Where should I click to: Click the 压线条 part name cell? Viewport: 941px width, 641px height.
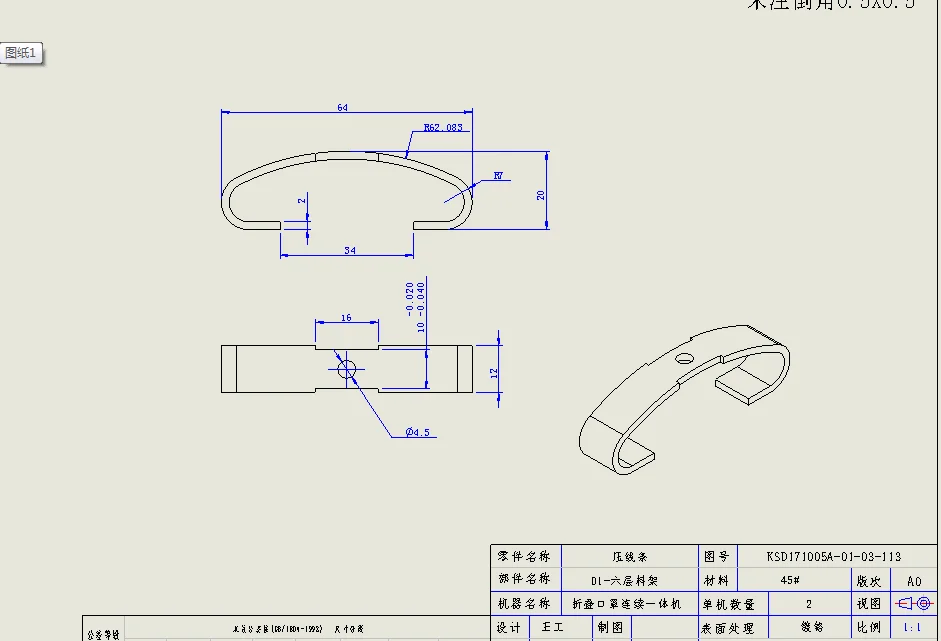630,556
